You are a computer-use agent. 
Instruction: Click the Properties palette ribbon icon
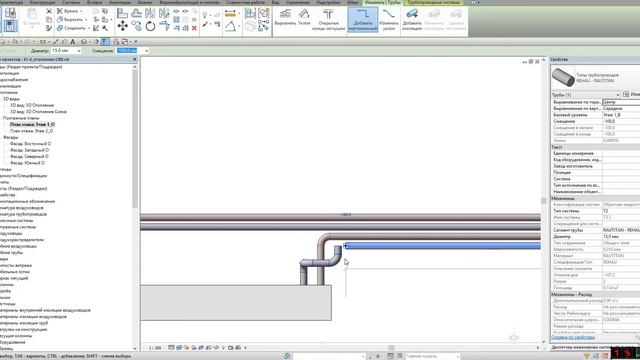(10, 26)
